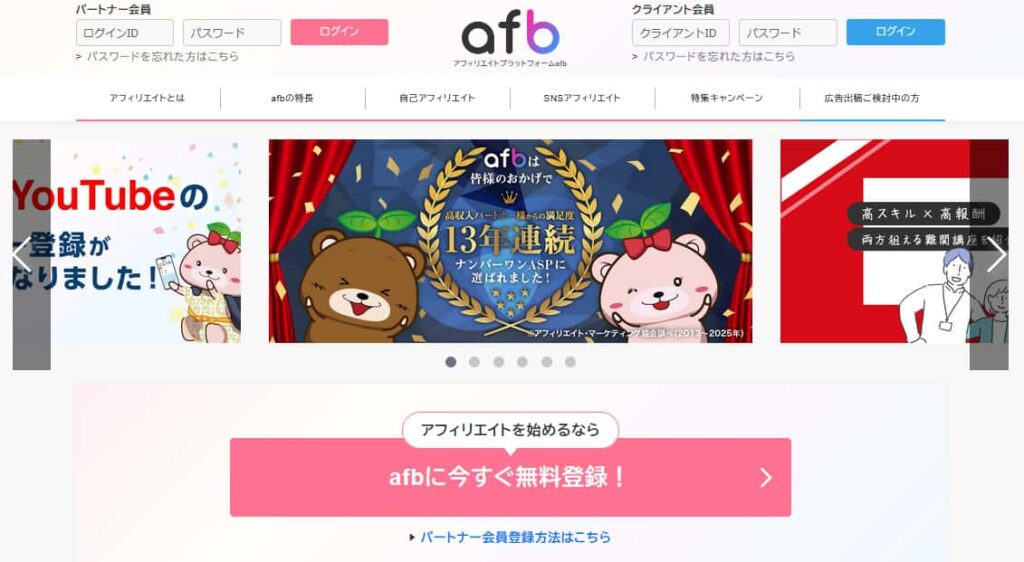Viewport: 1024px width, 562px height.
Task: Click the pink partner ログイン button
Action: point(340,32)
